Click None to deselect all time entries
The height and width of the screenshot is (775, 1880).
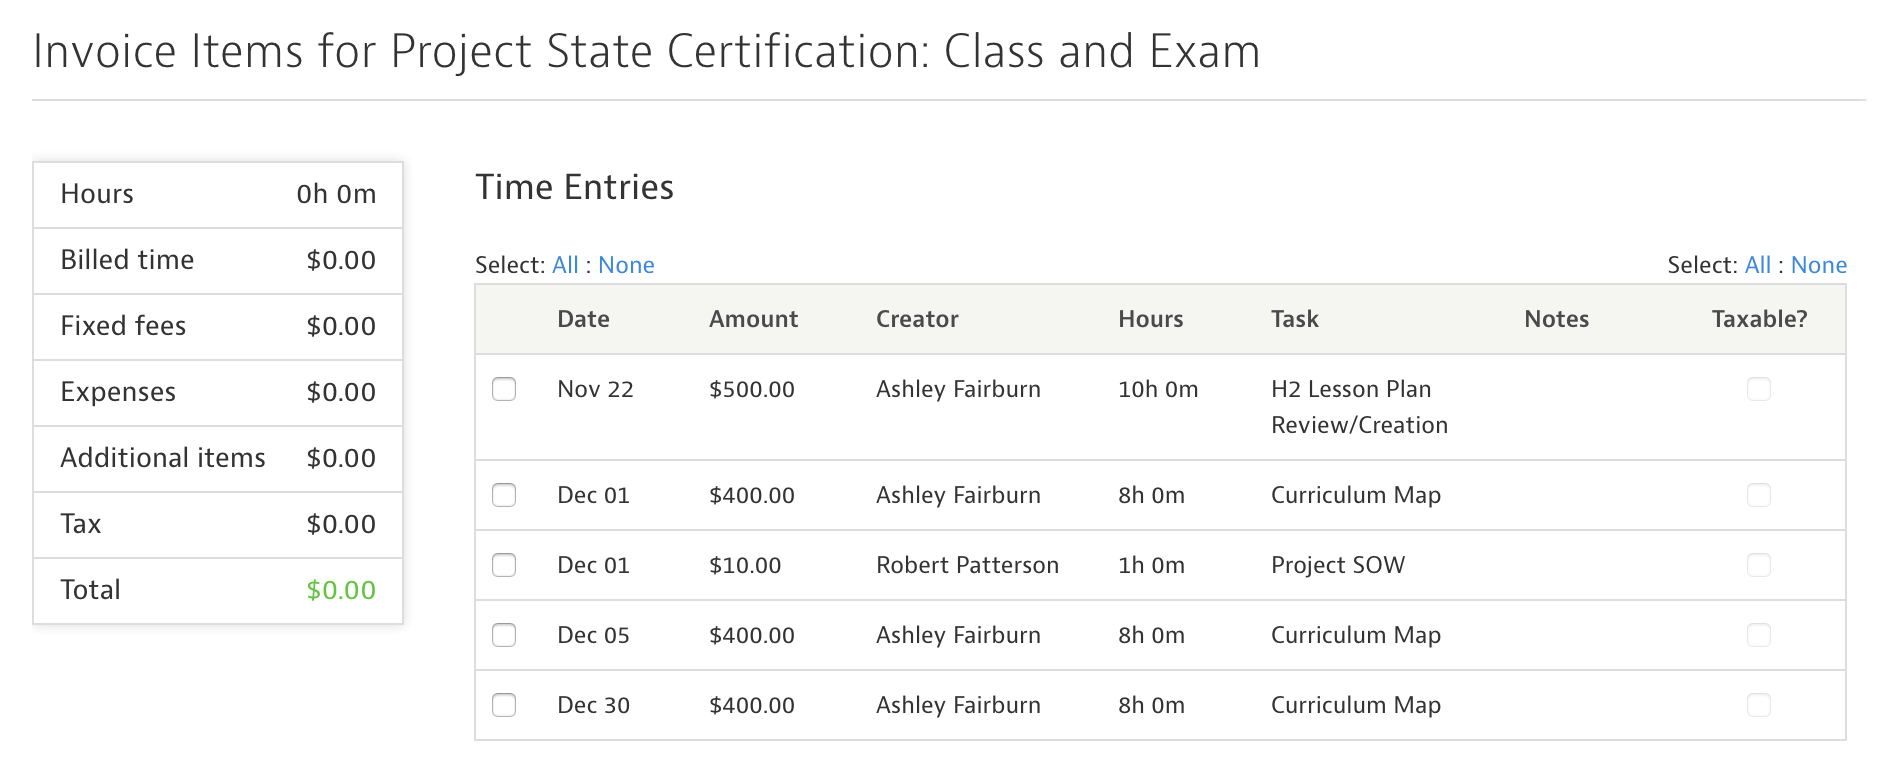(627, 264)
